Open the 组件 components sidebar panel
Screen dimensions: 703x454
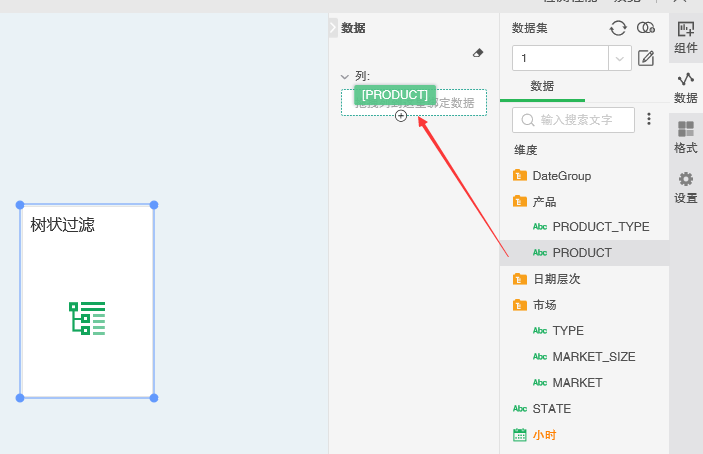(686, 37)
